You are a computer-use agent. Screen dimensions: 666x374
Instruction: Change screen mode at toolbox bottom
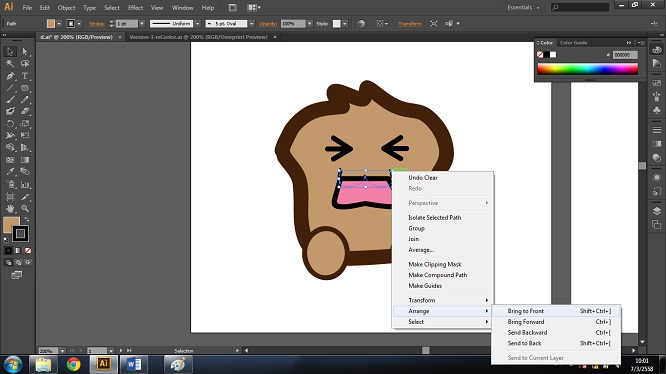coord(17,276)
